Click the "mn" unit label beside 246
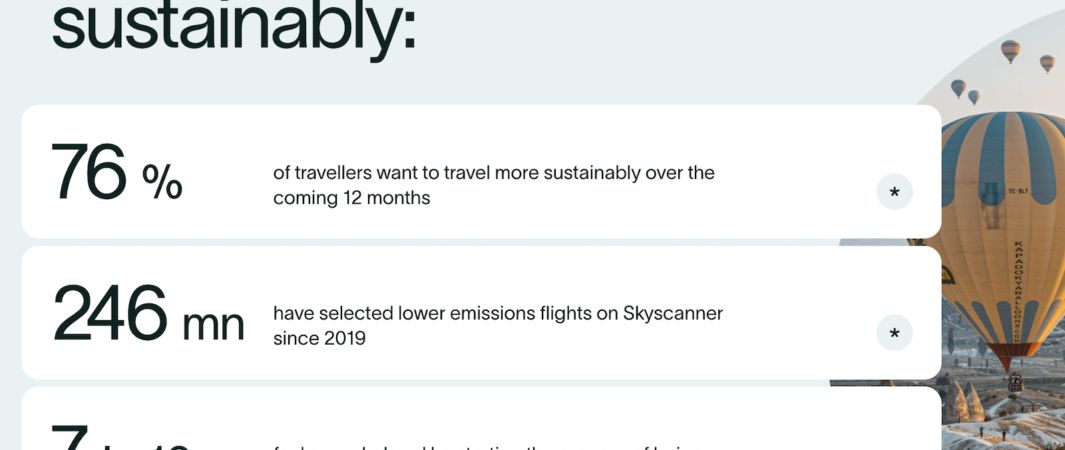 213,324
